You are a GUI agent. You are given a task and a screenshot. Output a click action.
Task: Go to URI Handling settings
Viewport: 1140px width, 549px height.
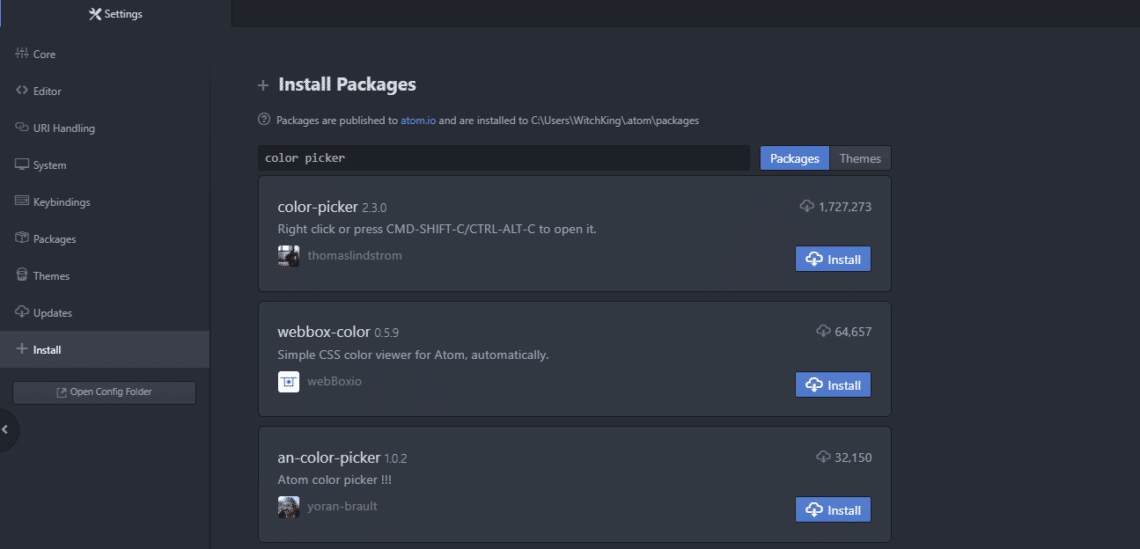pyautogui.click(x=105, y=128)
